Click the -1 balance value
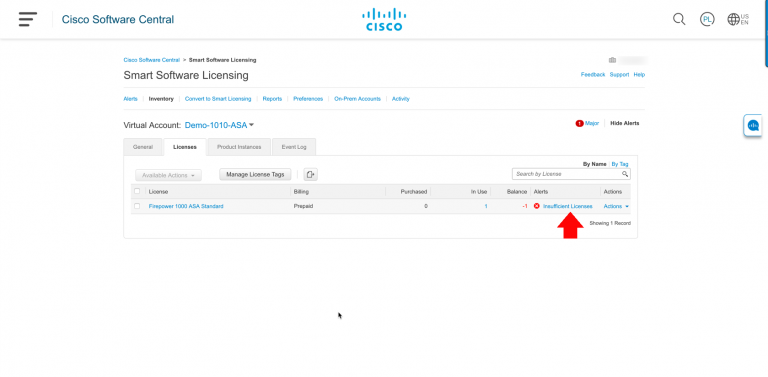The height and width of the screenshot is (377, 768). click(525, 206)
